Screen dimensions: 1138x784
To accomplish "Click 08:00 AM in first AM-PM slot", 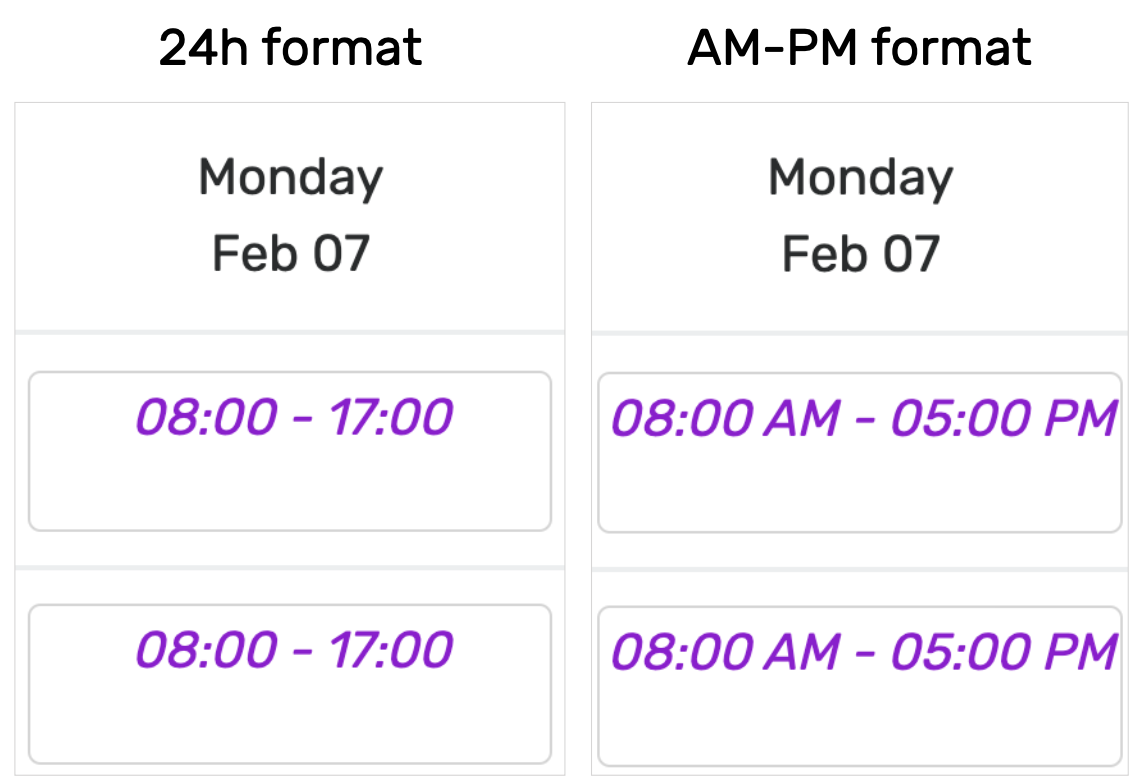I will (x=726, y=419).
